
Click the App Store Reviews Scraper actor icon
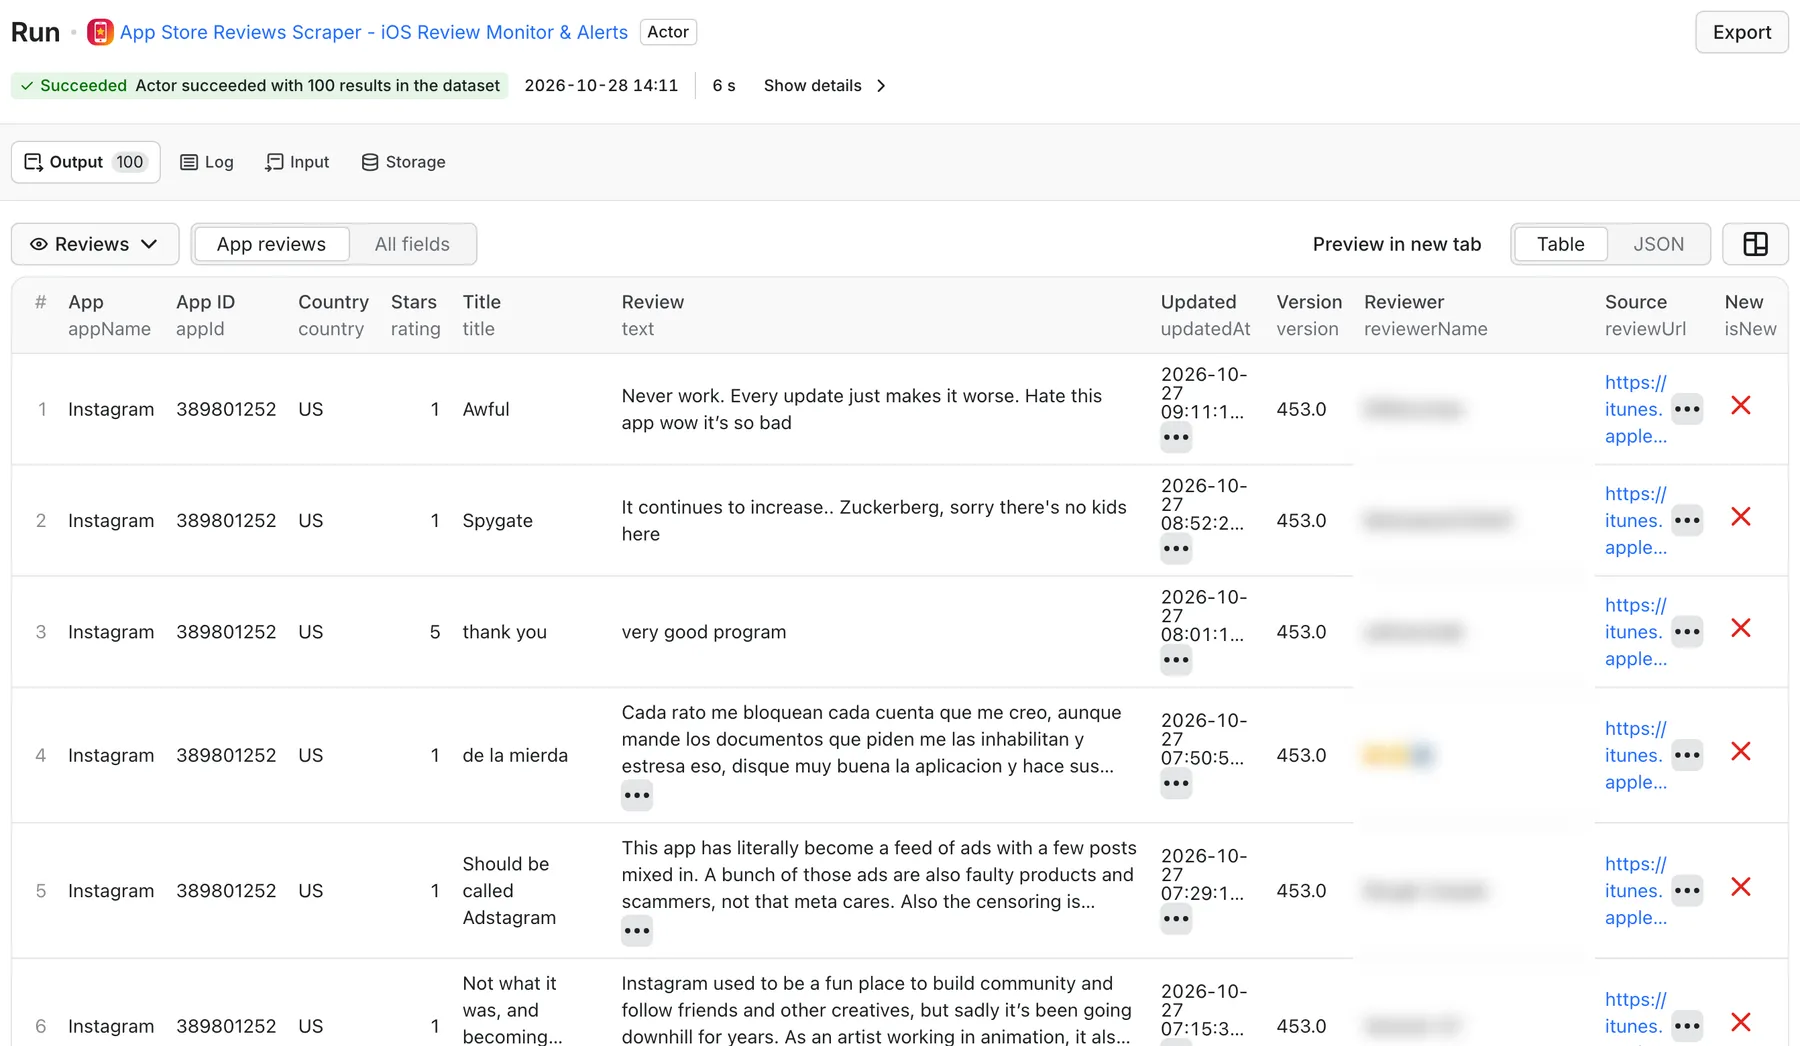100,32
